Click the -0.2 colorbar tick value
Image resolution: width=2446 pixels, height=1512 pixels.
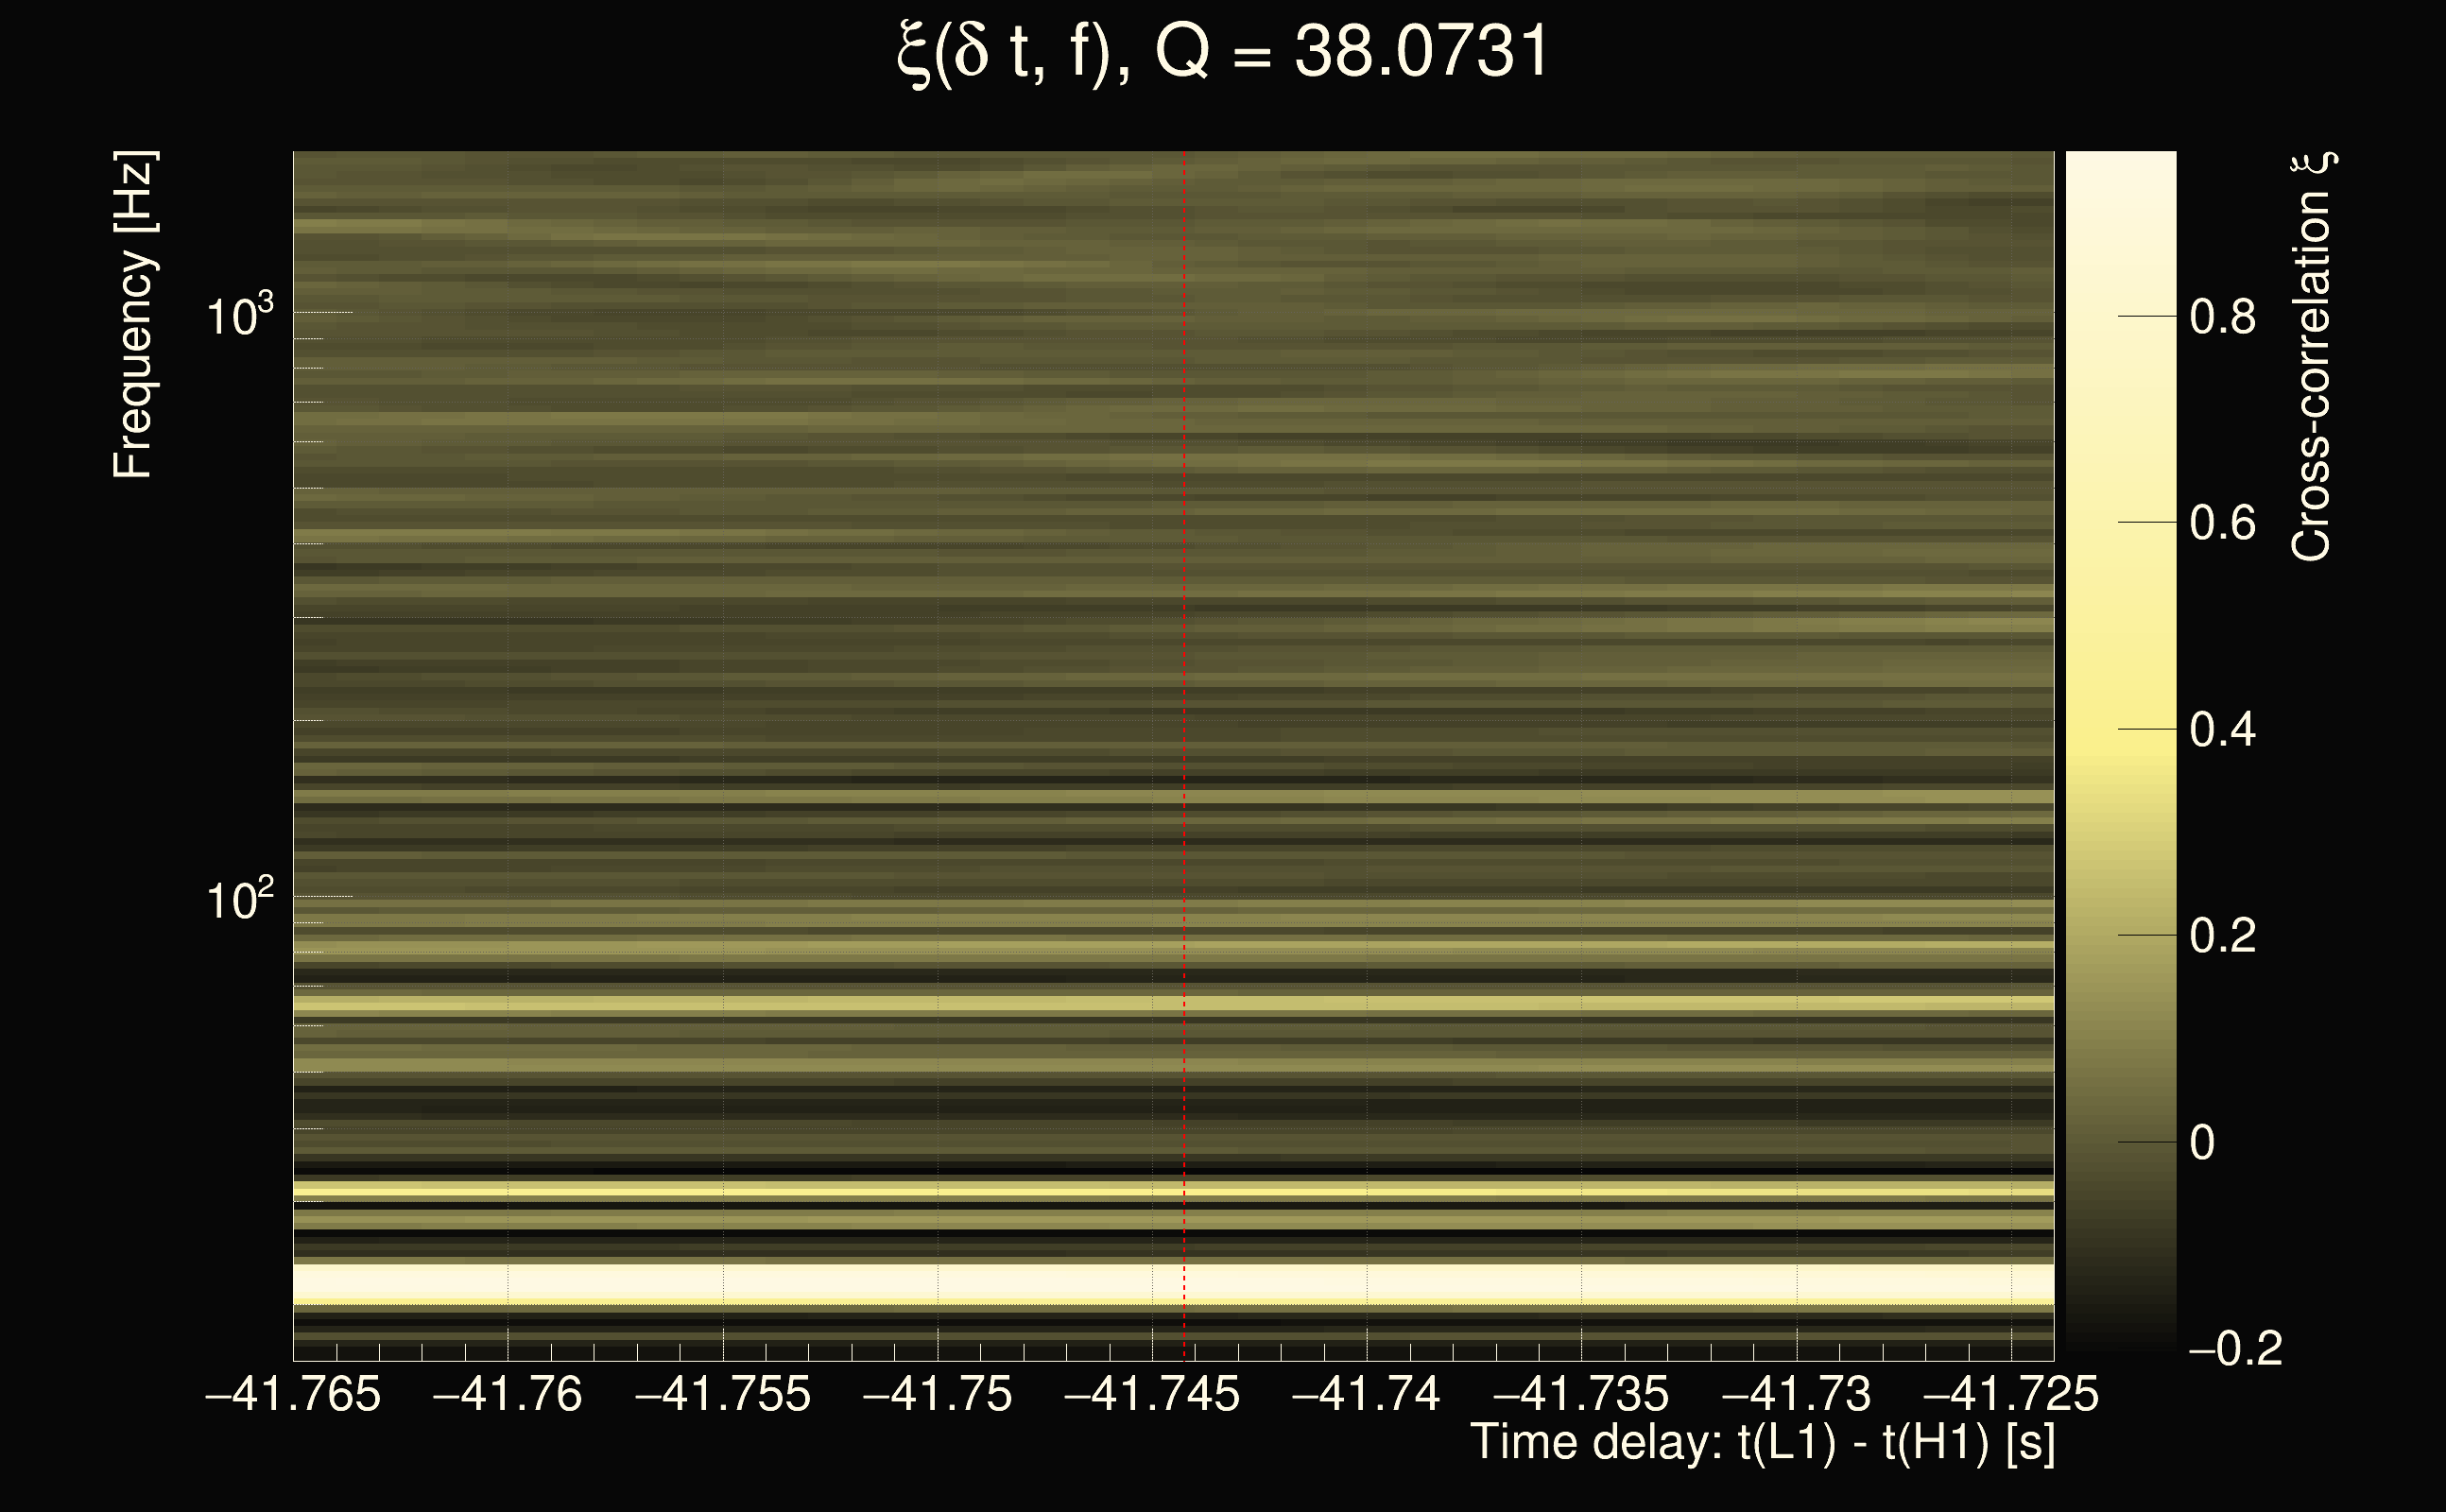(x=2235, y=1349)
